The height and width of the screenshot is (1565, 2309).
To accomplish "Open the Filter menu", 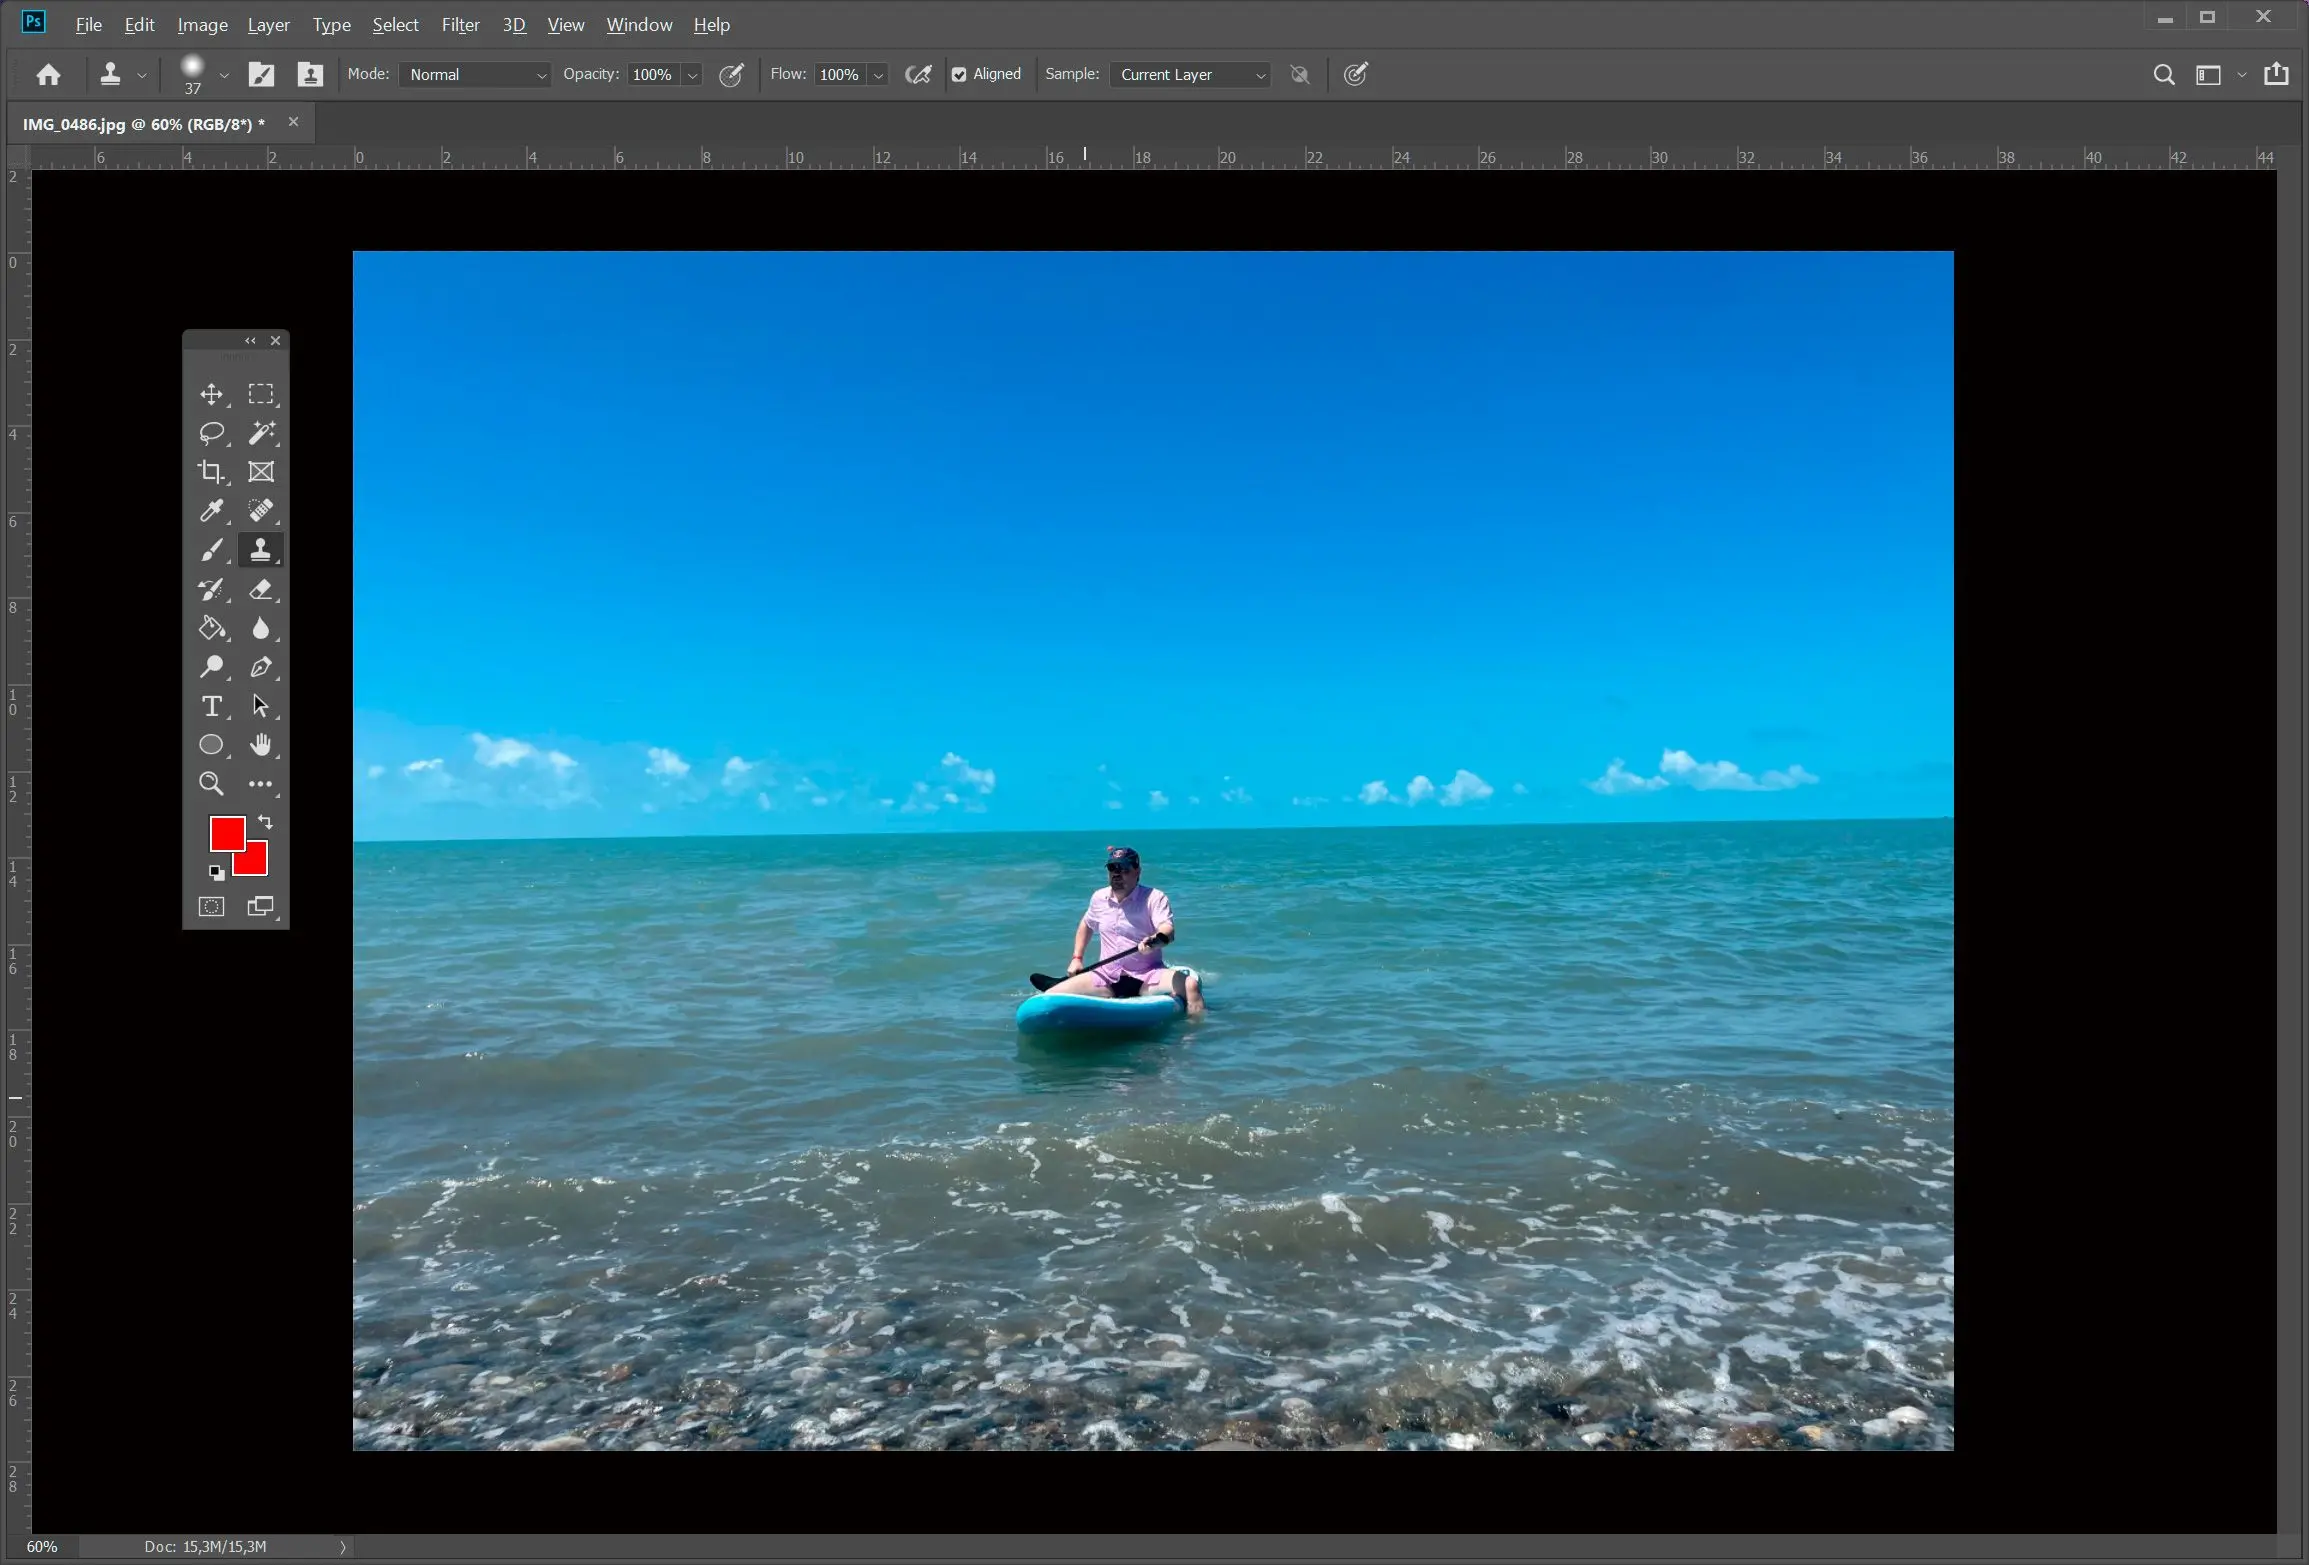I will [x=459, y=24].
